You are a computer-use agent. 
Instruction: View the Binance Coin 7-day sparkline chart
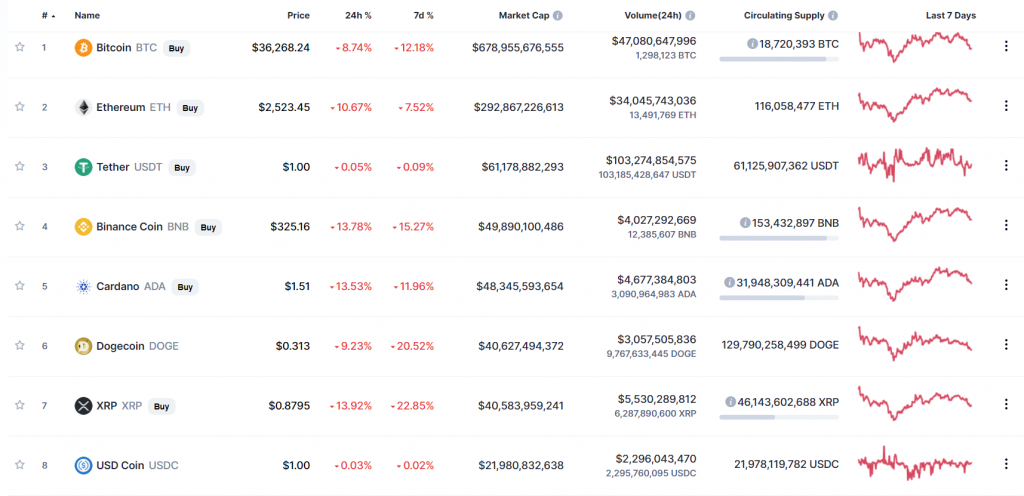(915, 226)
